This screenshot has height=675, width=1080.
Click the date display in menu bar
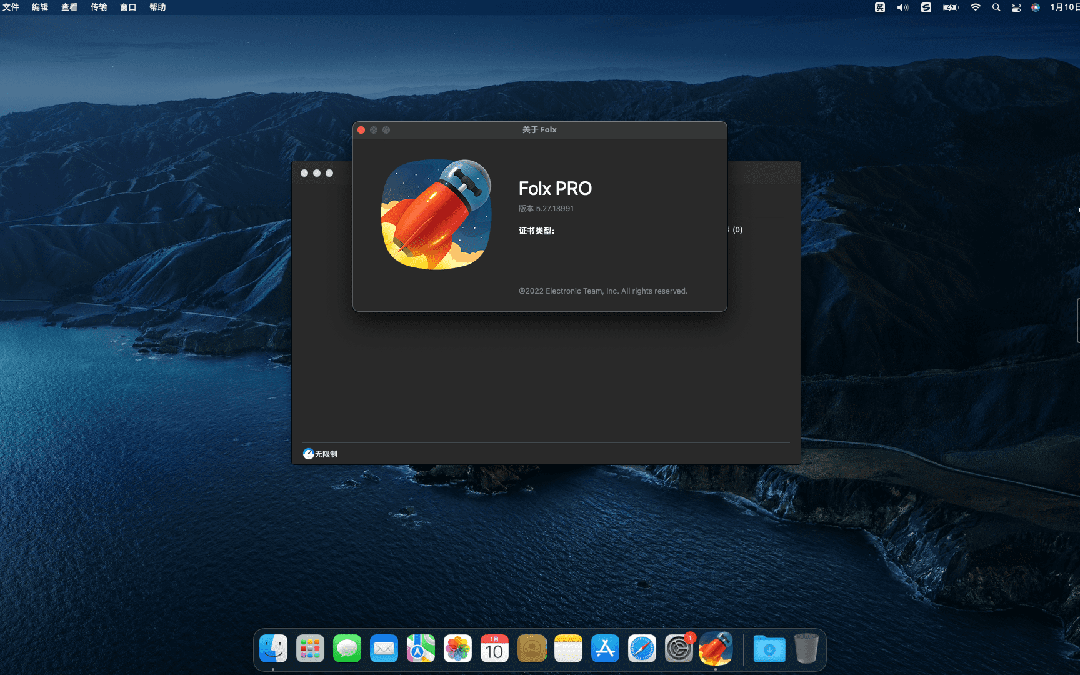(x=1064, y=7)
